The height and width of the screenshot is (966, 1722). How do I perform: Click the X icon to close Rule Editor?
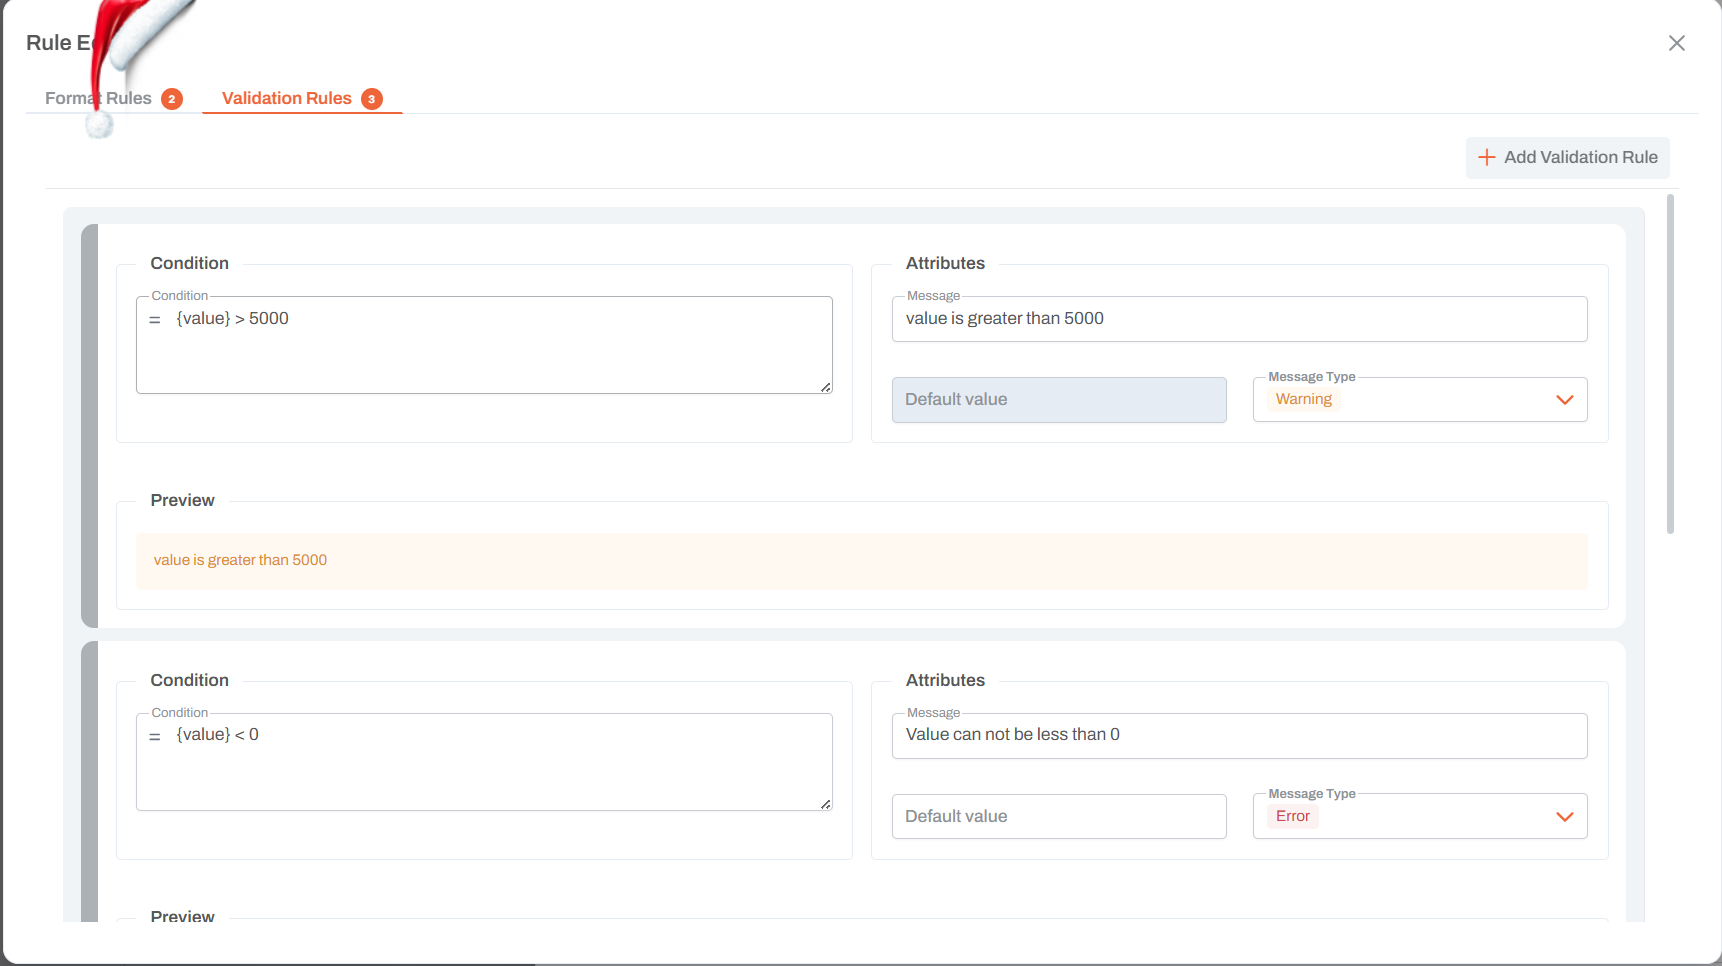coord(1676,43)
